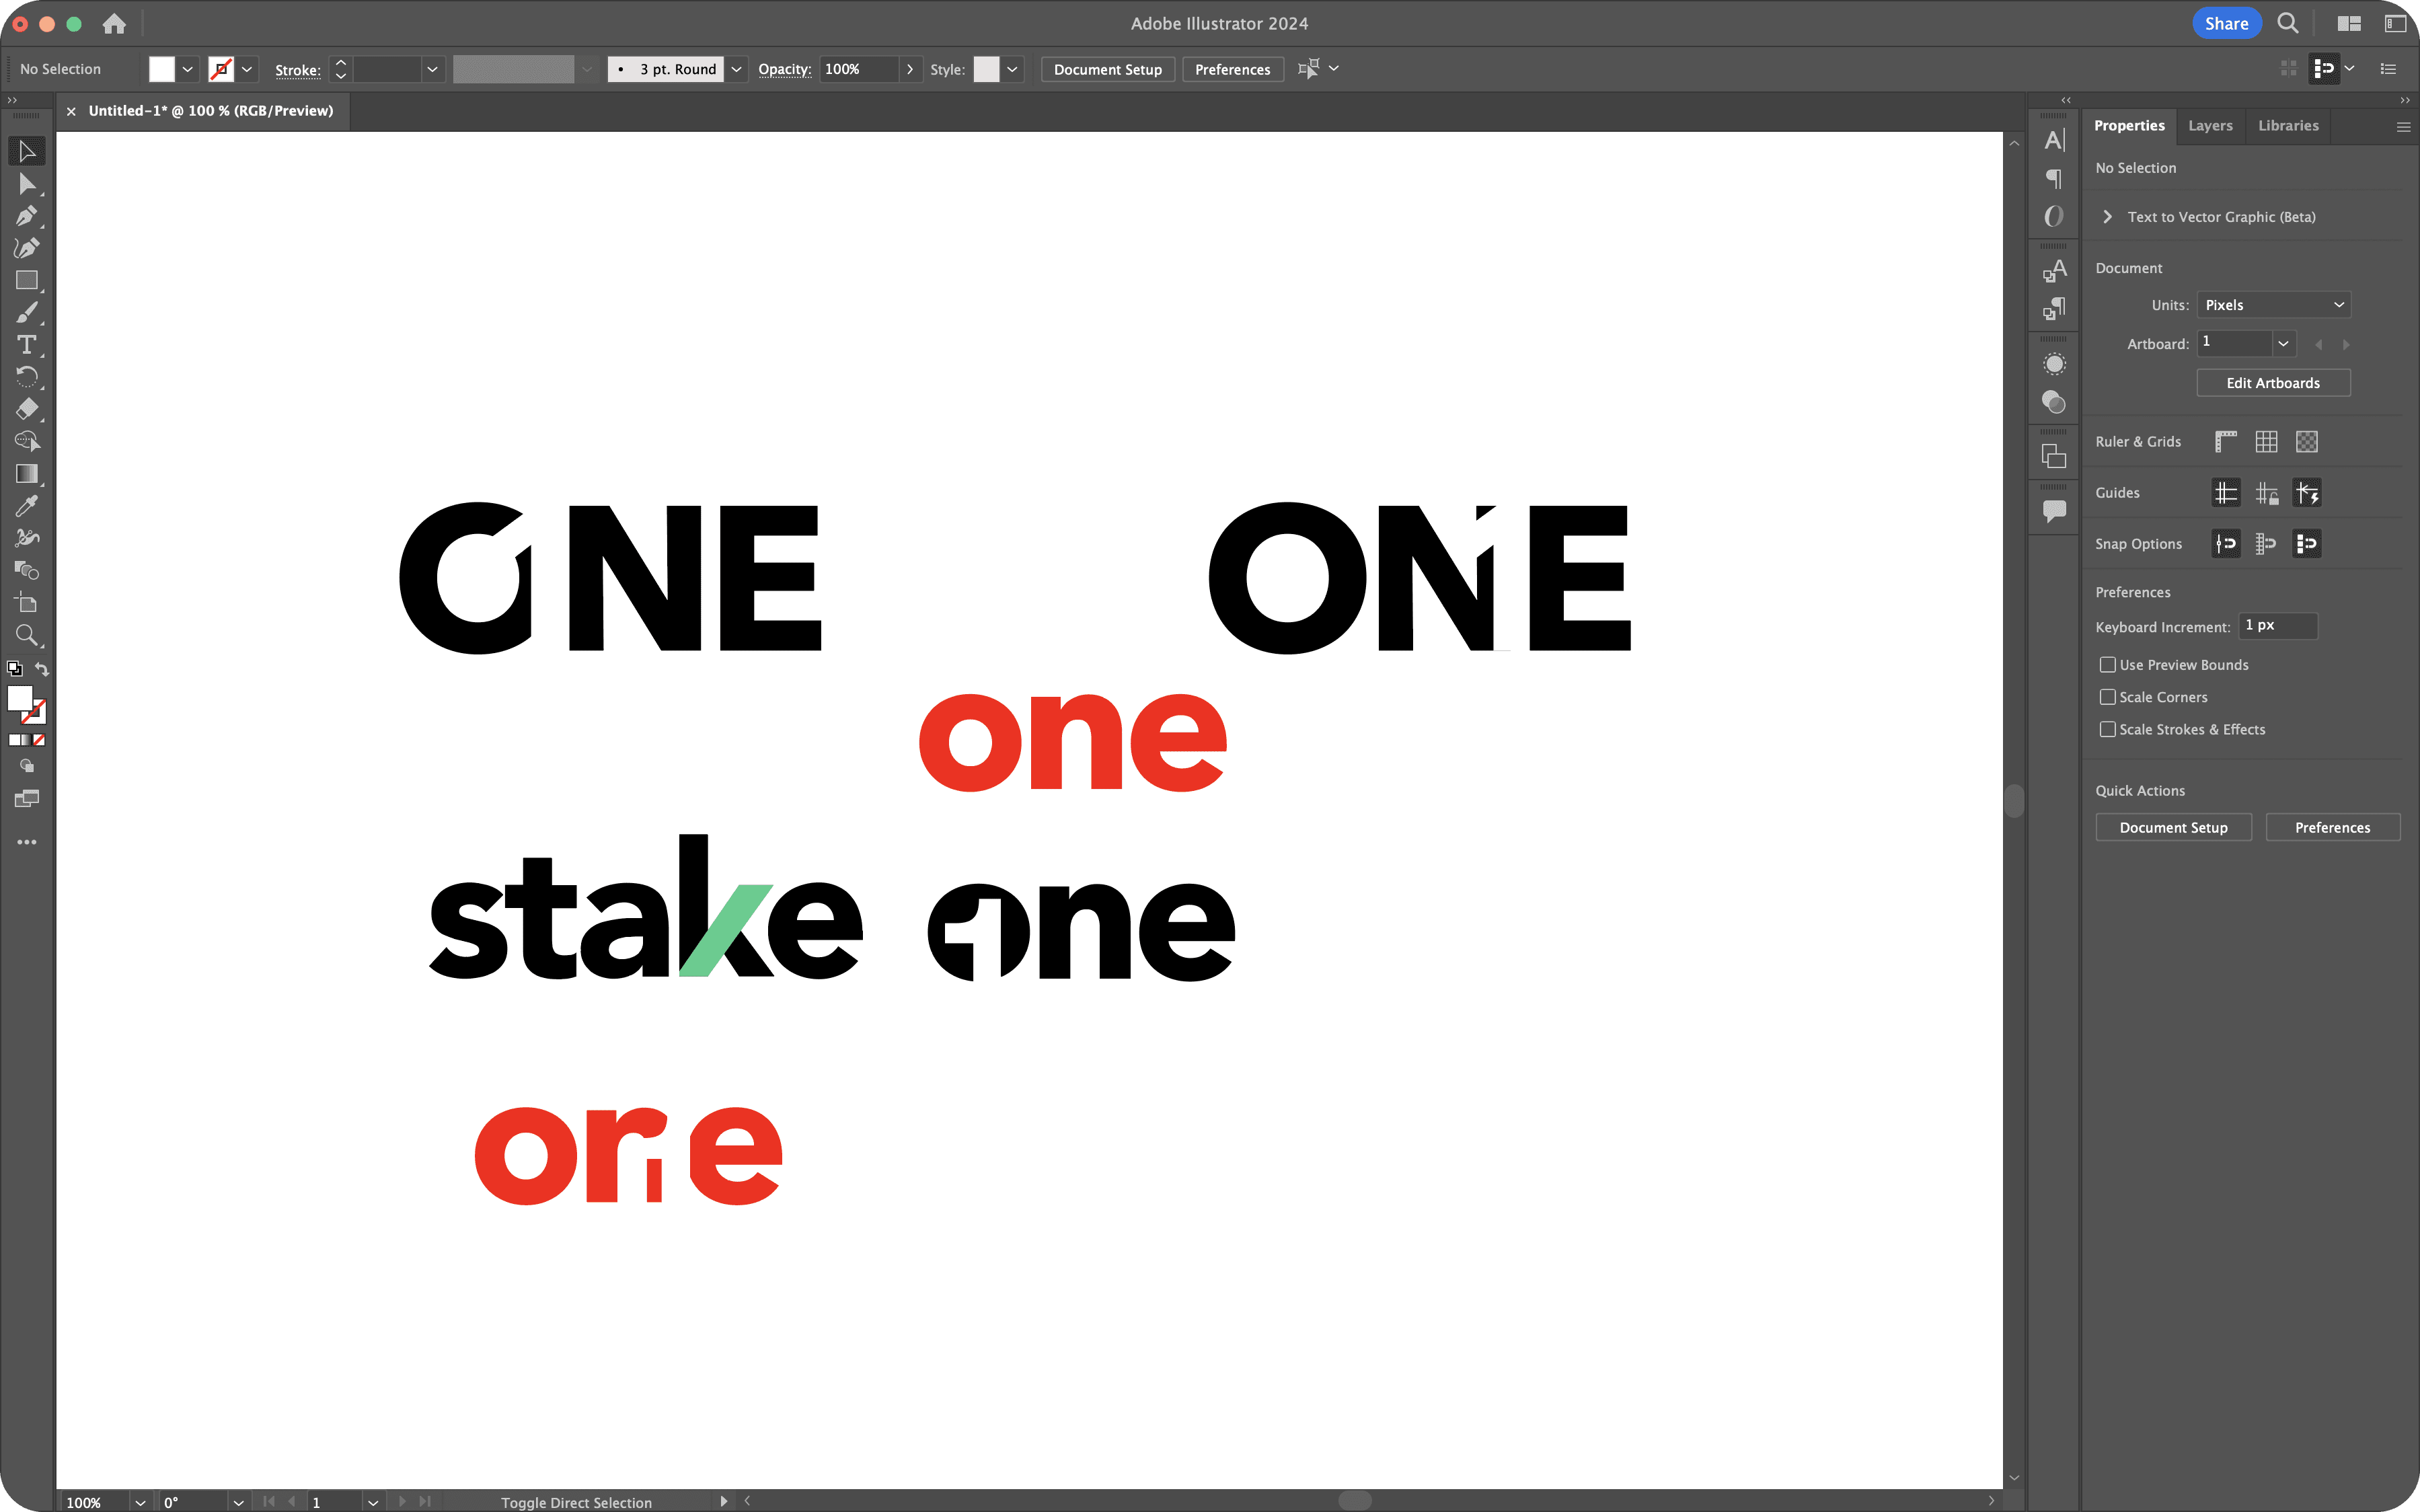Swap fill and stroke arrow

click(x=42, y=669)
